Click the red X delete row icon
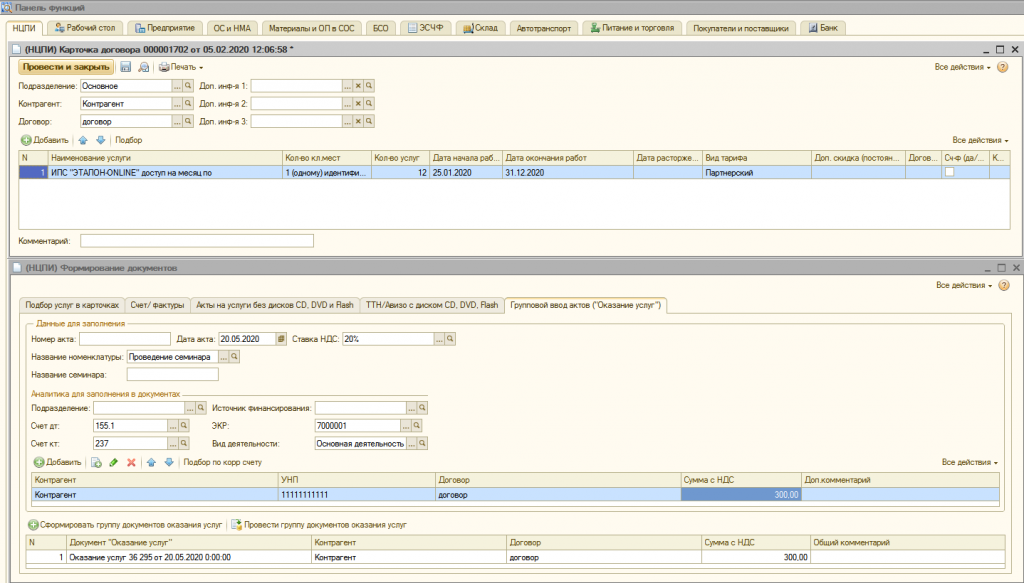This screenshot has width=1024, height=583. (130, 463)
